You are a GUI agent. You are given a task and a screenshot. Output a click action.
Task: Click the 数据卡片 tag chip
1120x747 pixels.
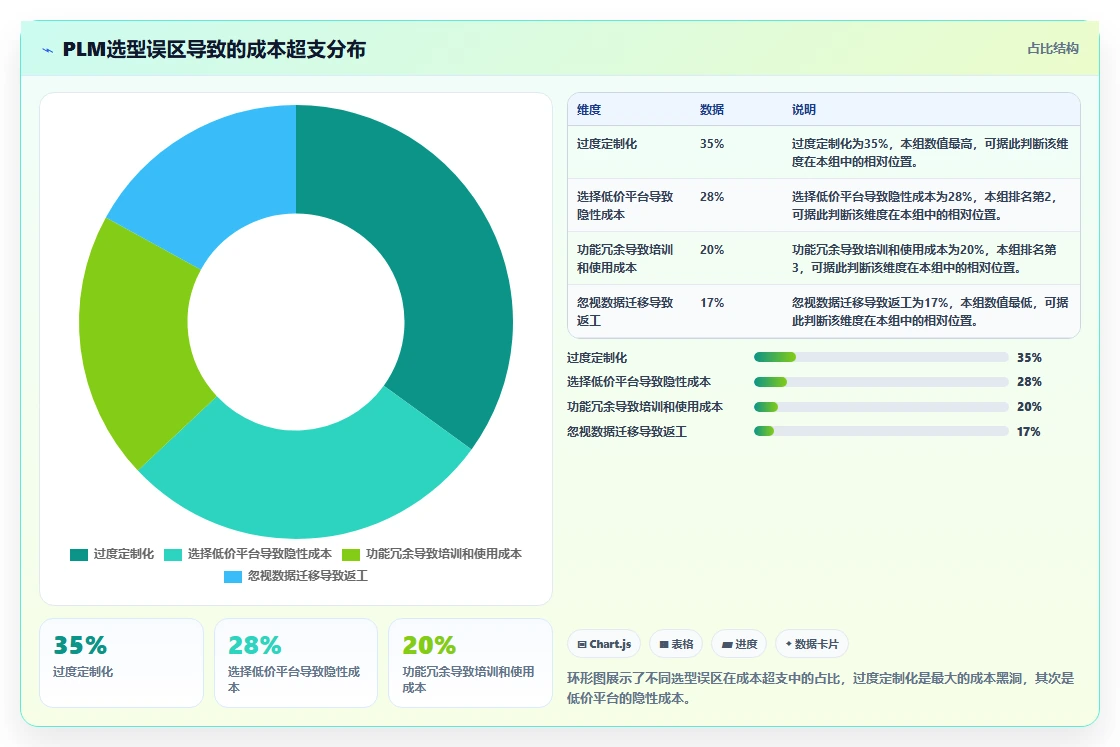point(812,644)
